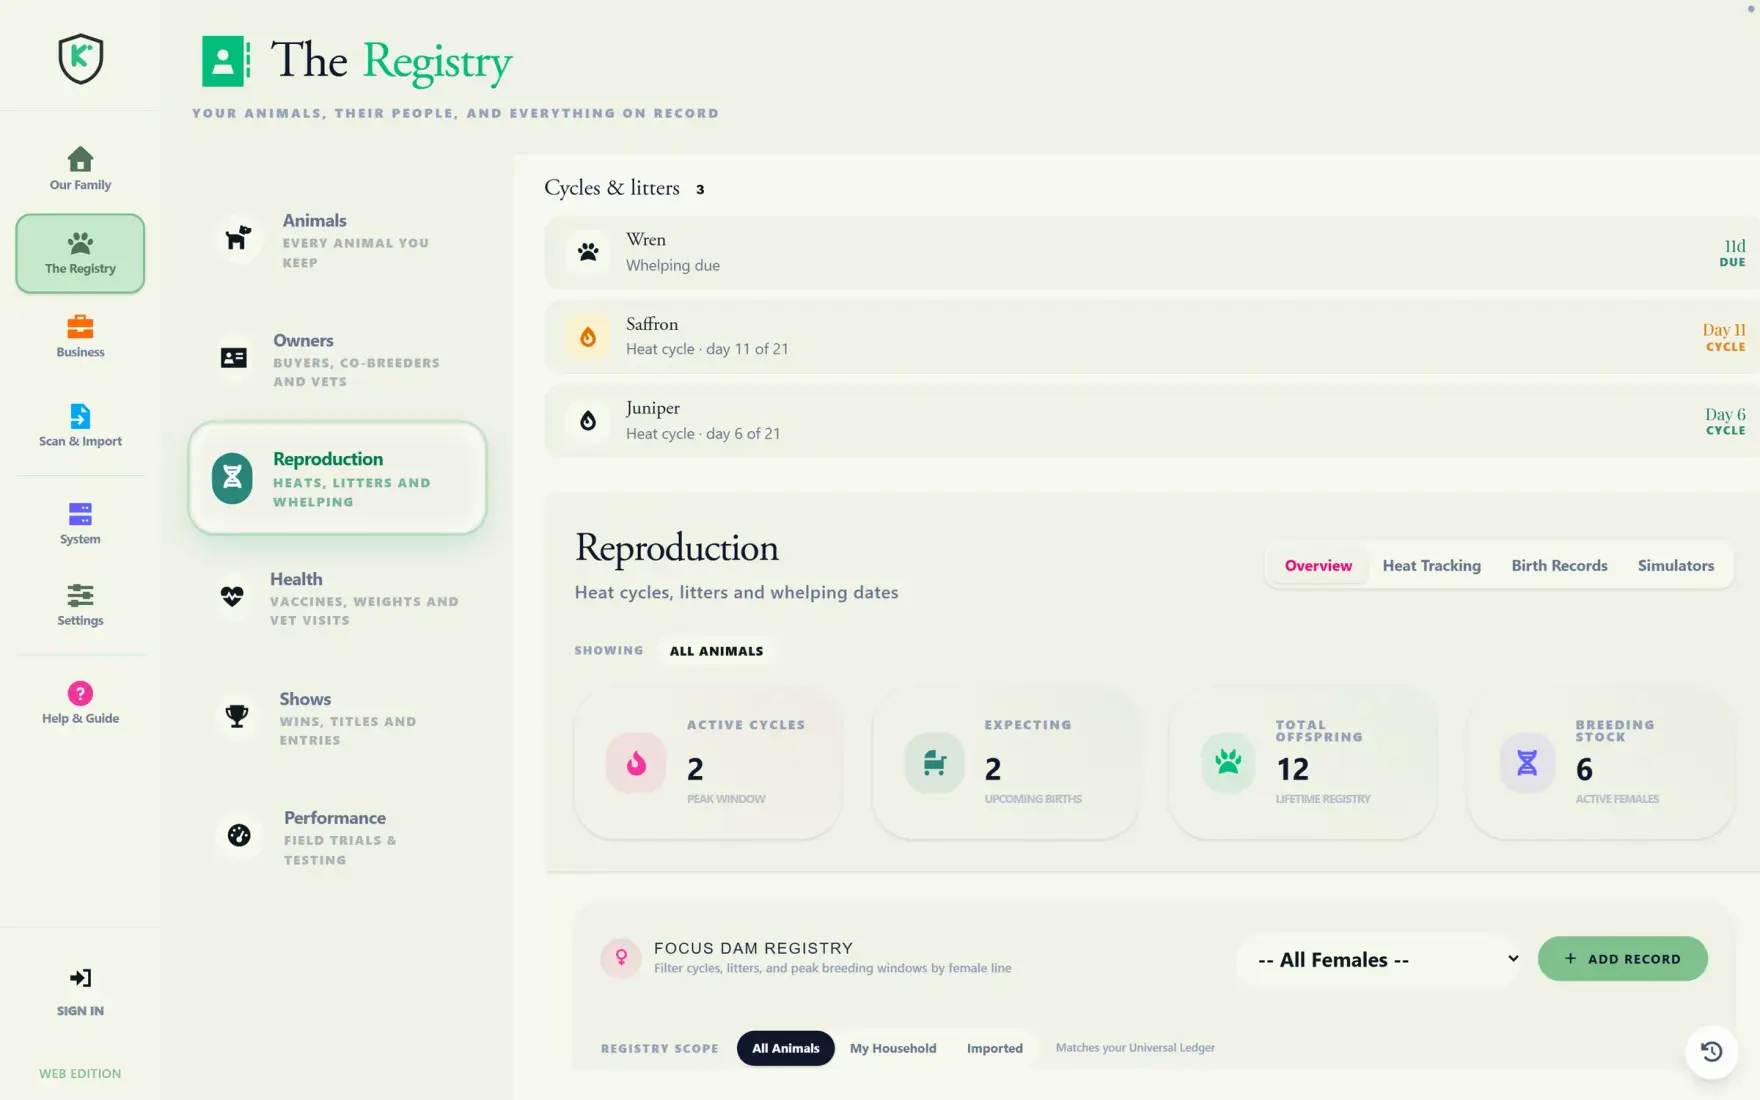Open history clock icon button

click(1711, 1052)
